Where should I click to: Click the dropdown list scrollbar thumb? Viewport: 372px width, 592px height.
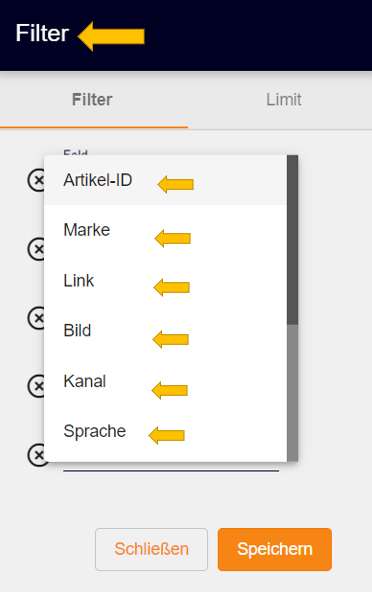[x=292, y=240]
